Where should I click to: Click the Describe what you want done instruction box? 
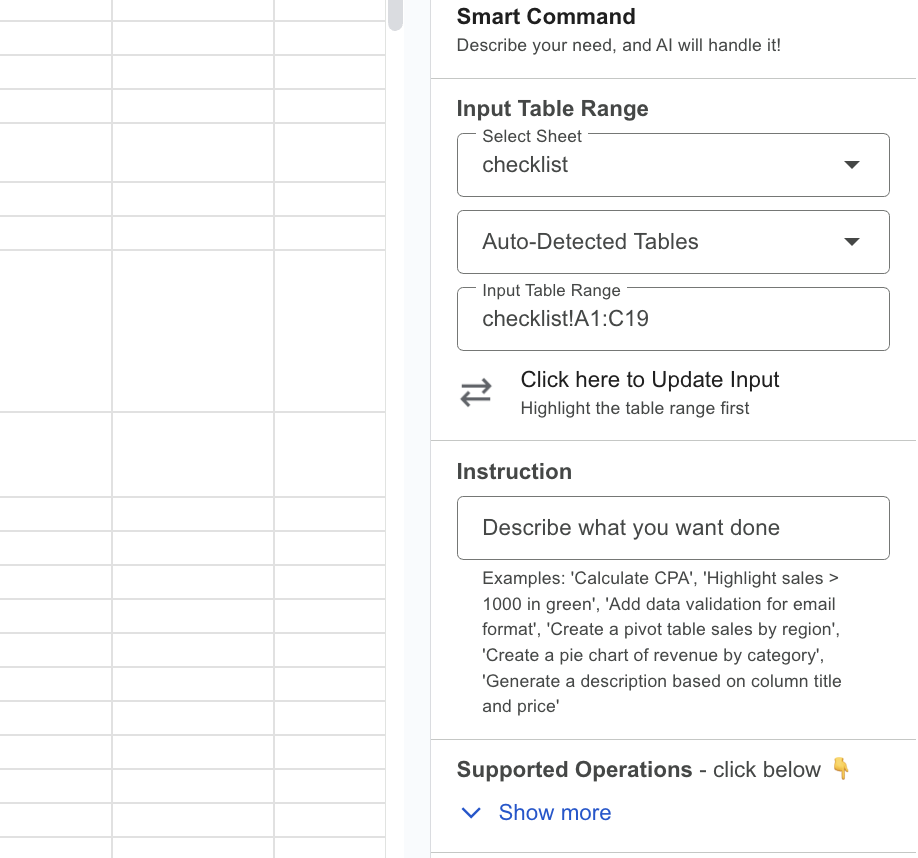point(672,528)
